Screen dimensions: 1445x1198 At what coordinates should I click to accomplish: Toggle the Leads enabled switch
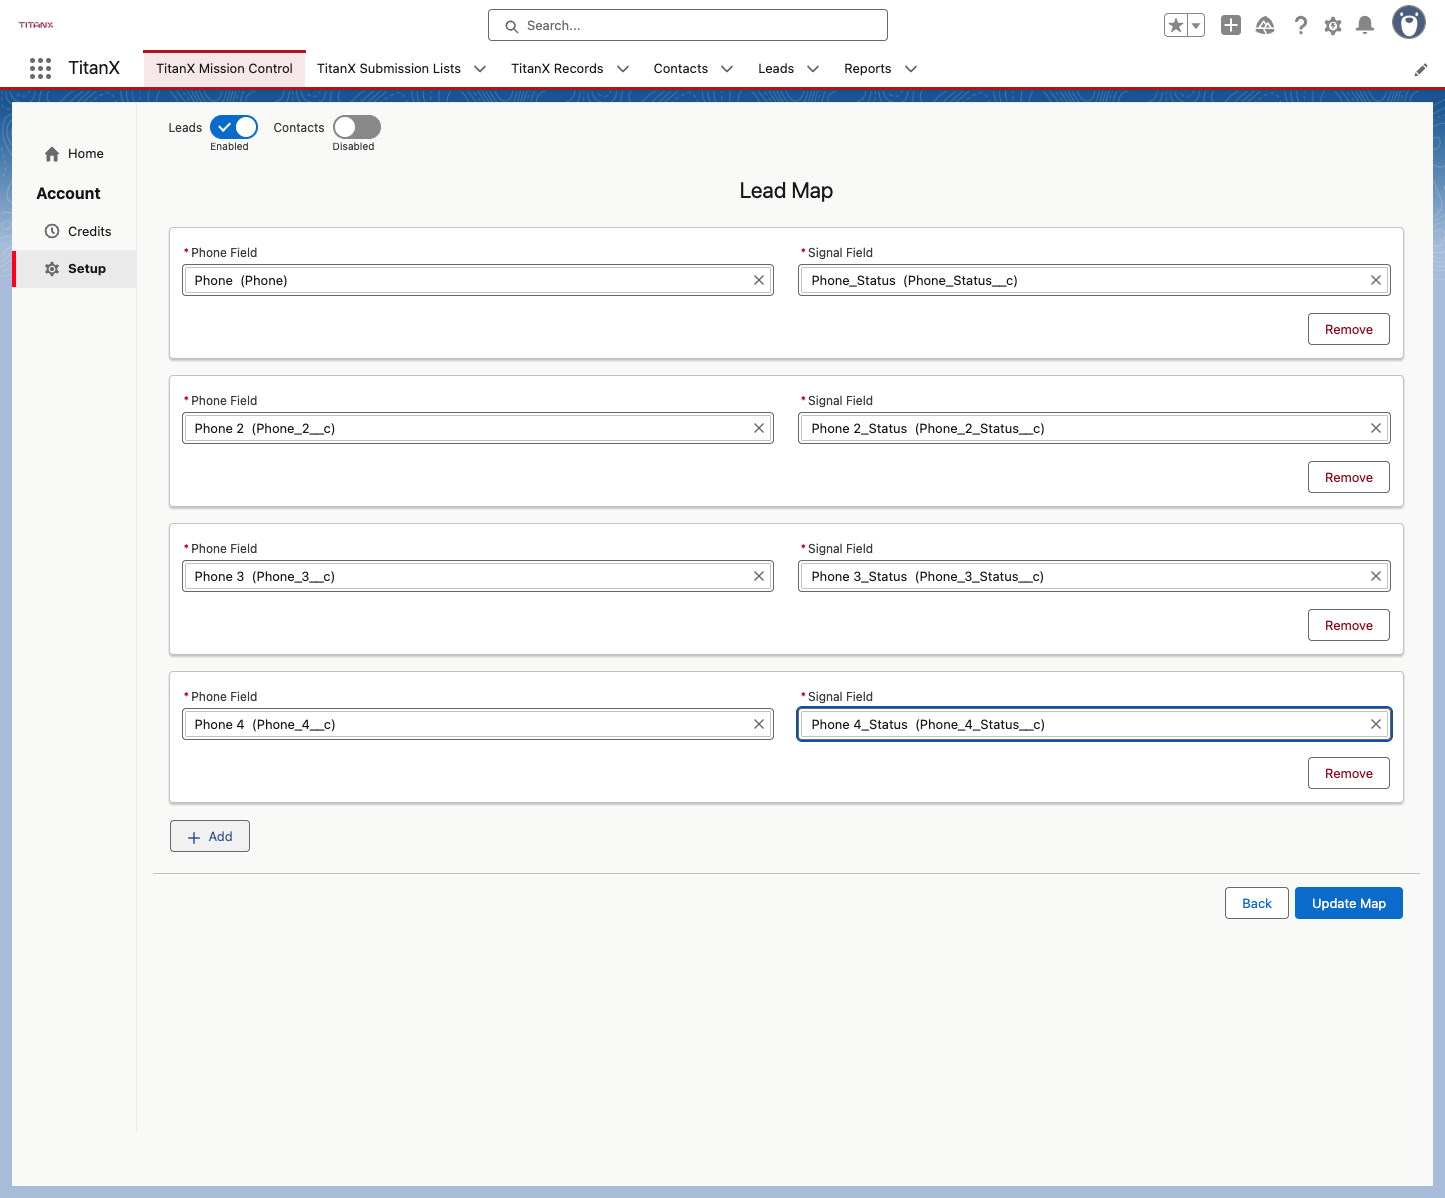[234, 127]
